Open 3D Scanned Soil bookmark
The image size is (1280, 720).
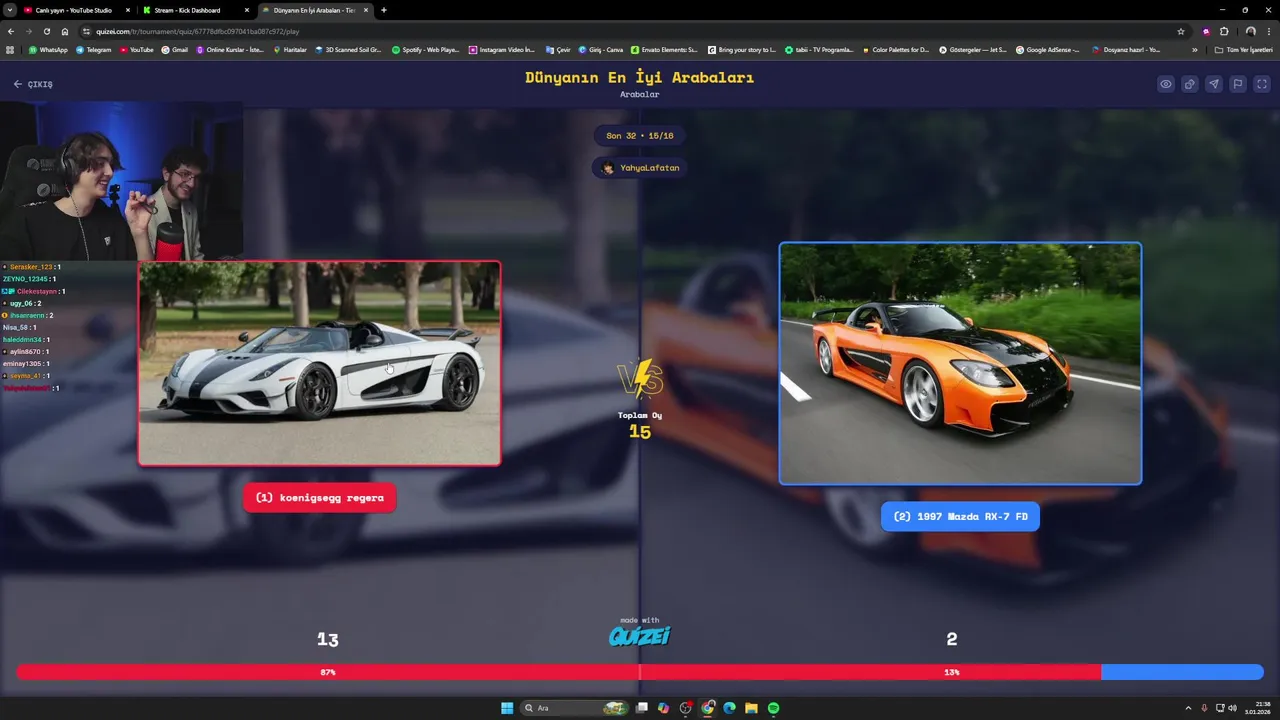348,49
